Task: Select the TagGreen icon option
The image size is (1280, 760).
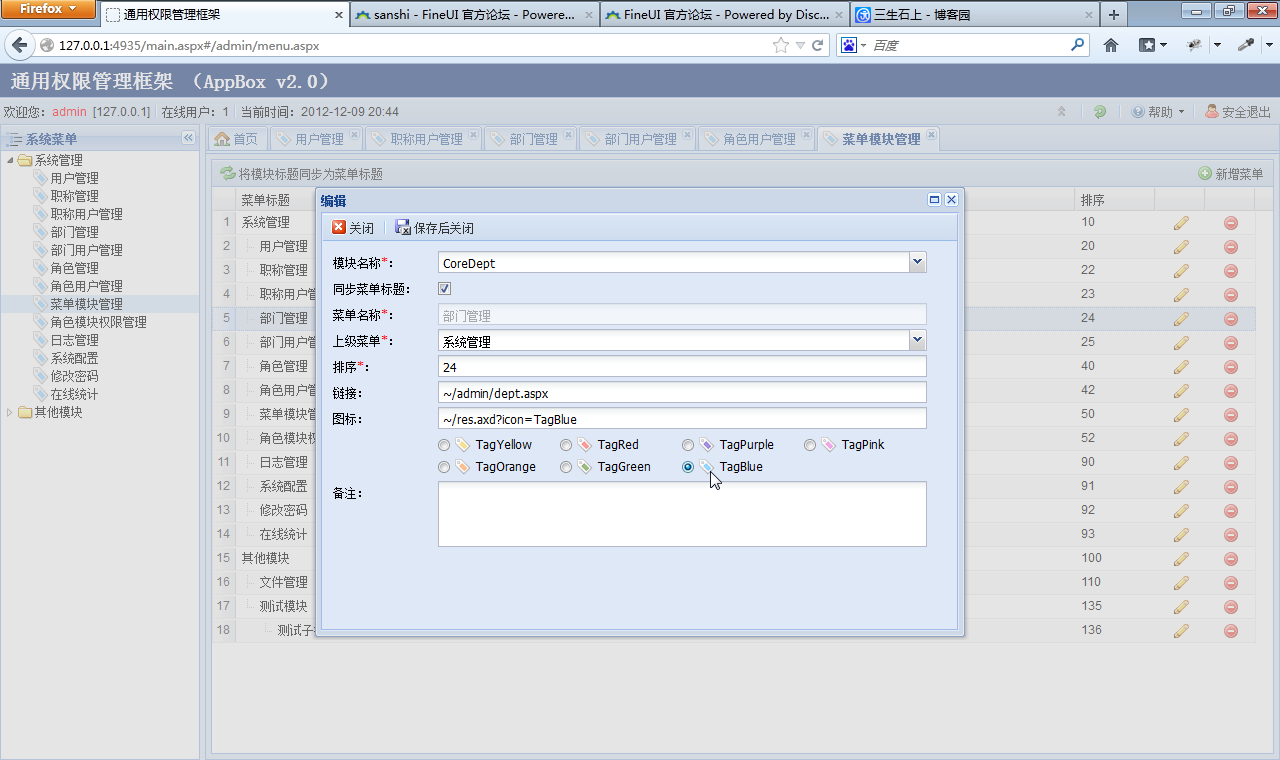Action: coord(566,467)
